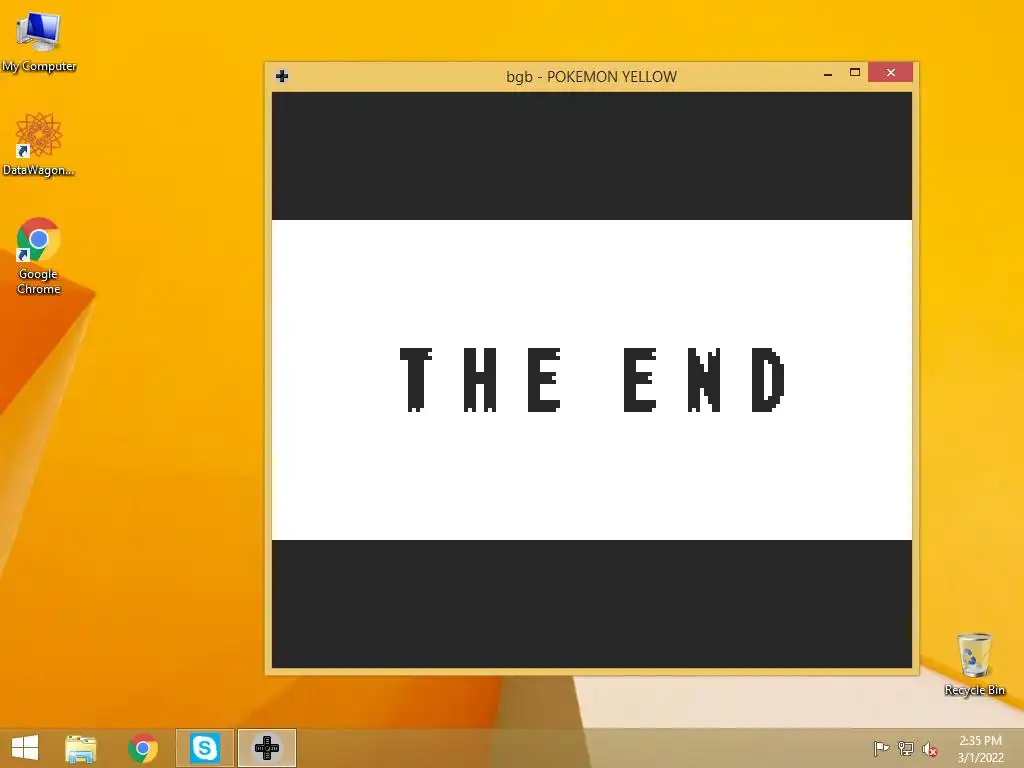Minimize the bgb emulator window

[x=828, y=73]
